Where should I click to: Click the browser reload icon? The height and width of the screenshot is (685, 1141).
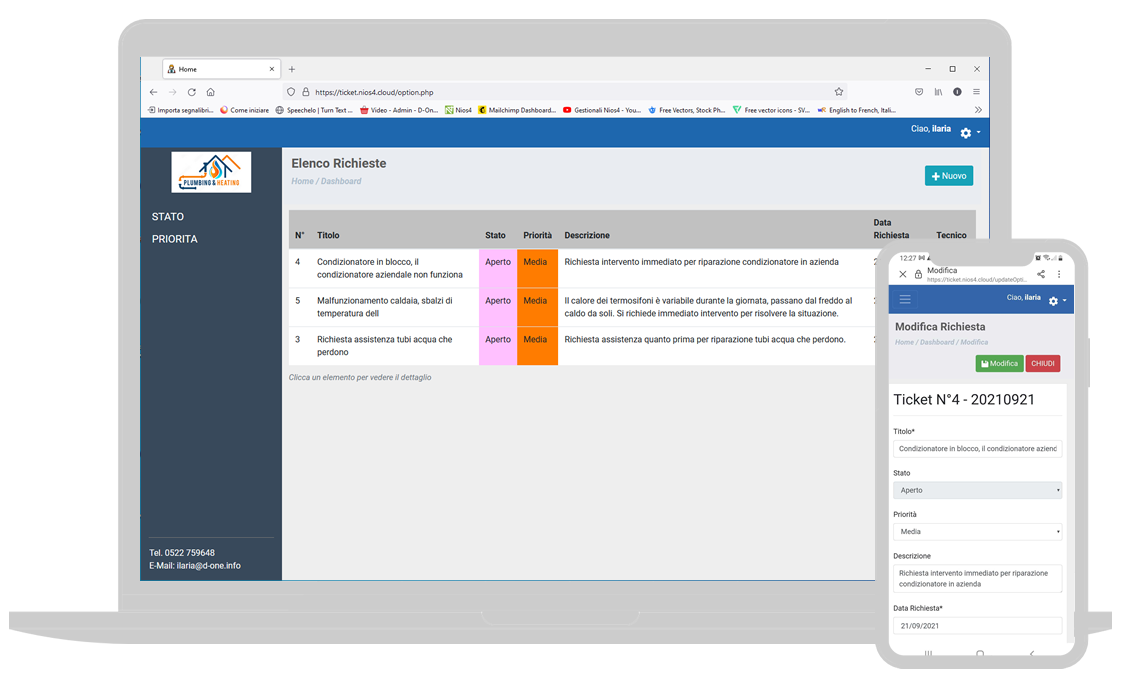pos(191,92)
